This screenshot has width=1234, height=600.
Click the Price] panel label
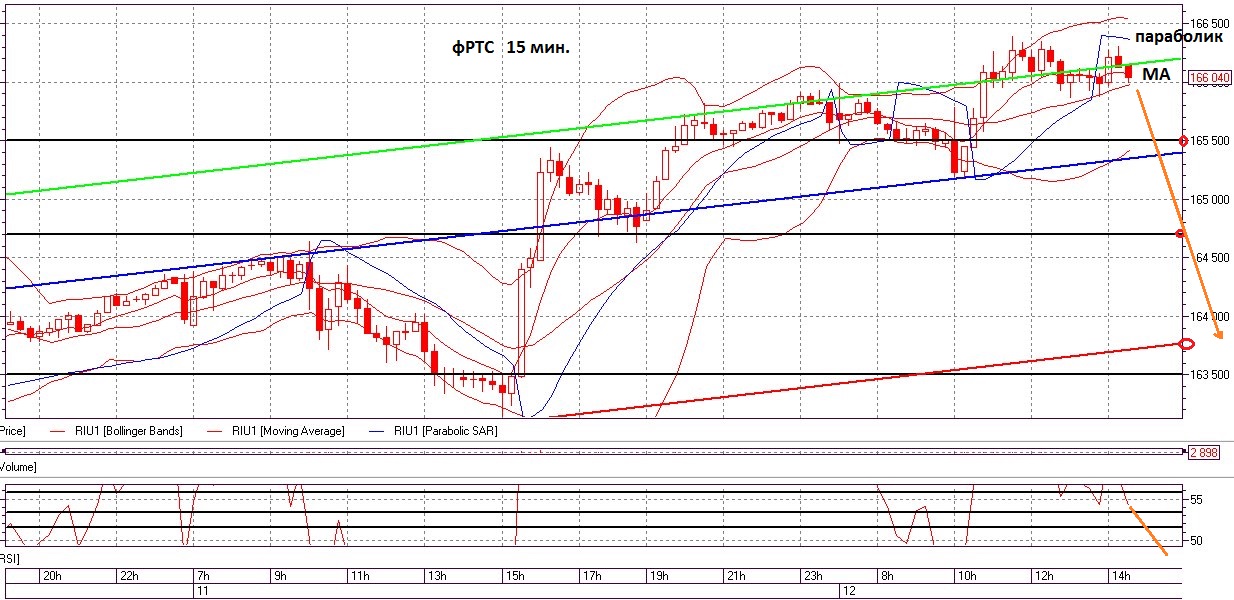pyautogui.click(x=12, y=431)
